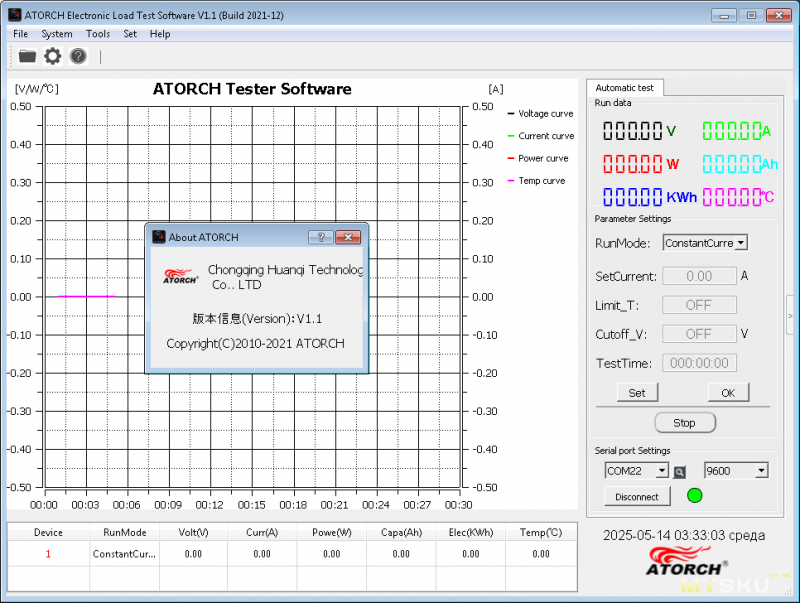Image resolution: width=800 pixels, height=603 pixels.
Task: Expand the RunMode dropdown
Action: (741, 243)
